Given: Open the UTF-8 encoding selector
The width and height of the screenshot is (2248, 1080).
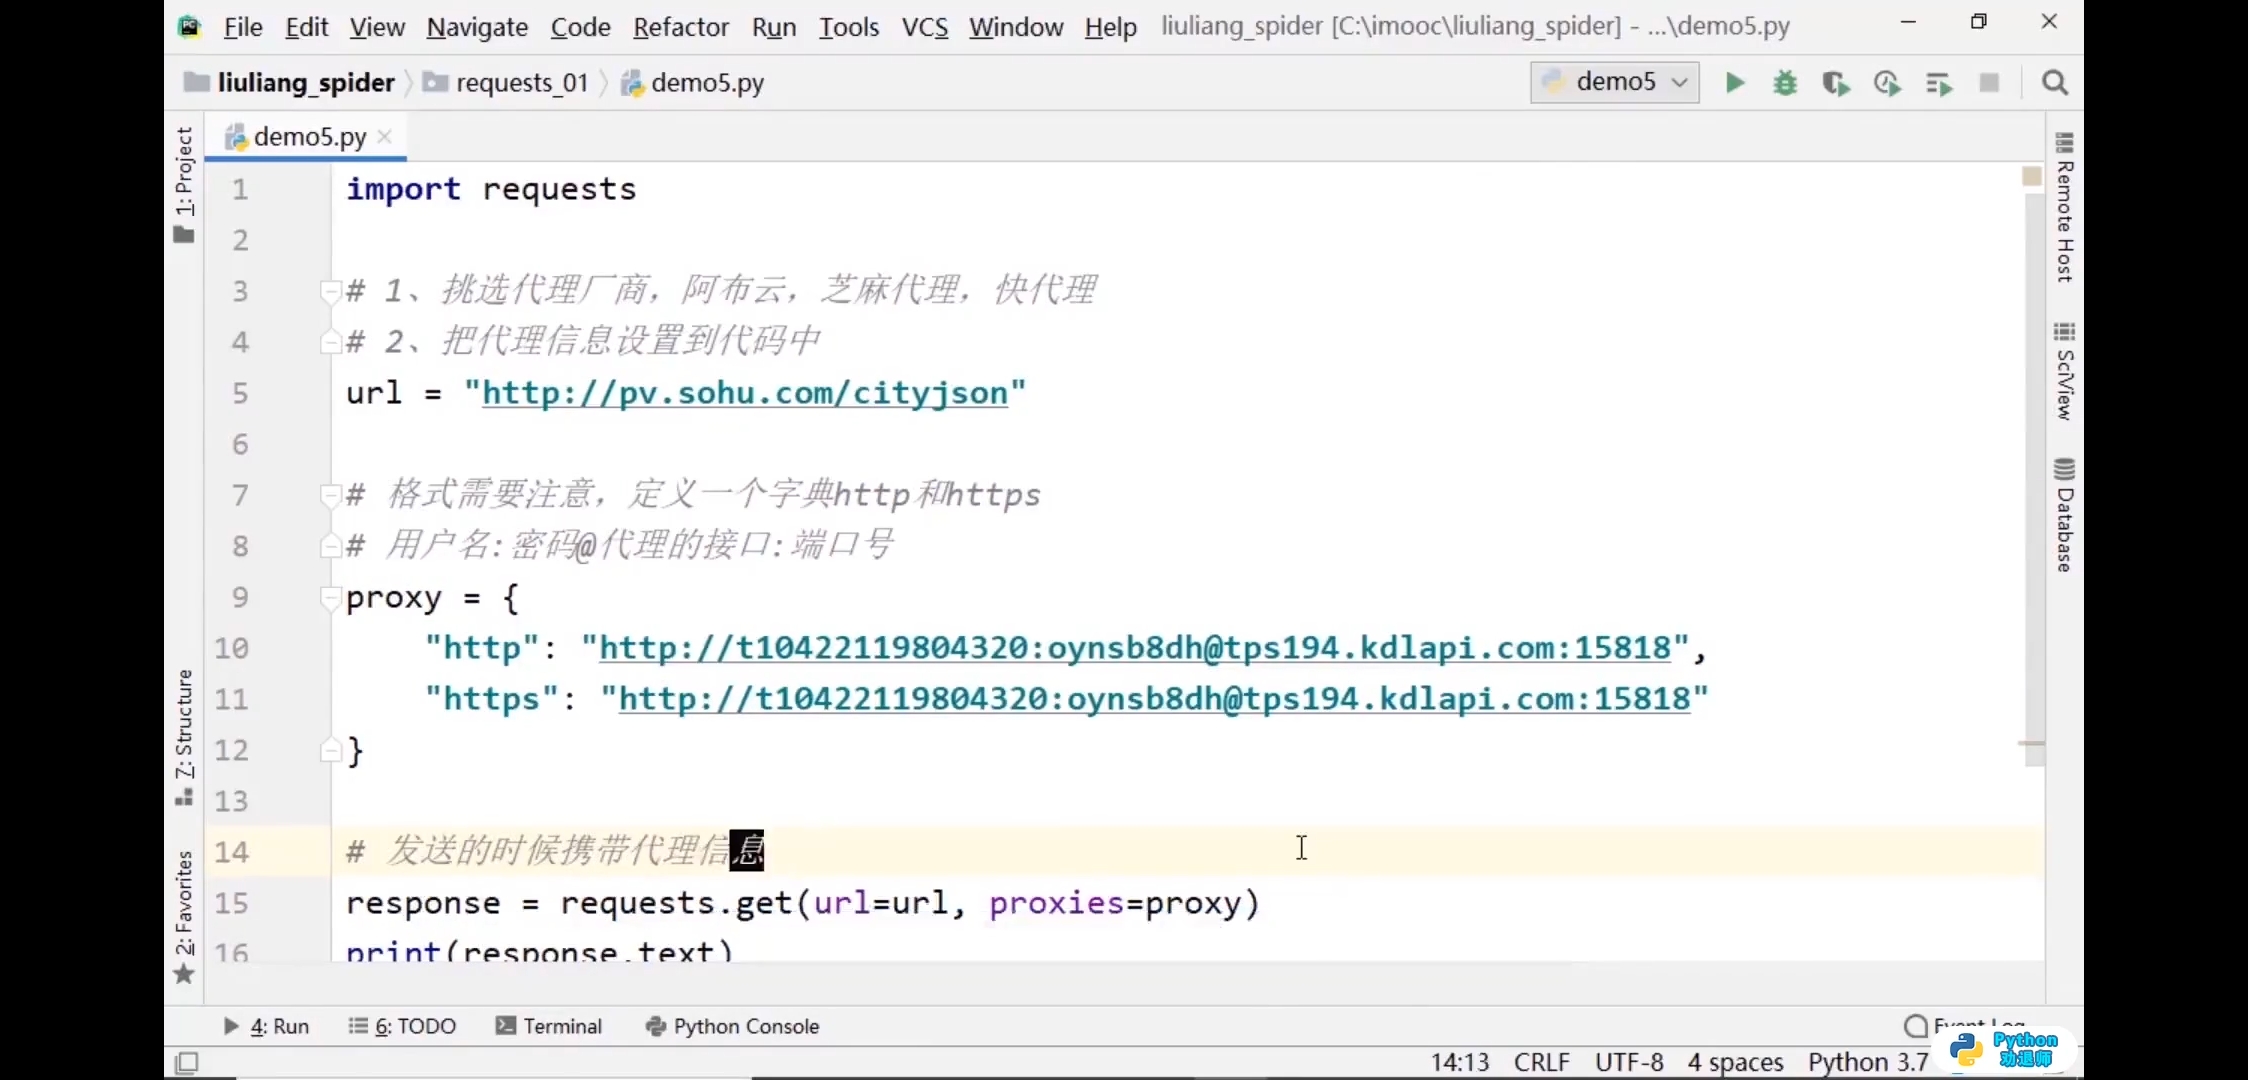Looking at the screenshot, I should point(1628,1062).
